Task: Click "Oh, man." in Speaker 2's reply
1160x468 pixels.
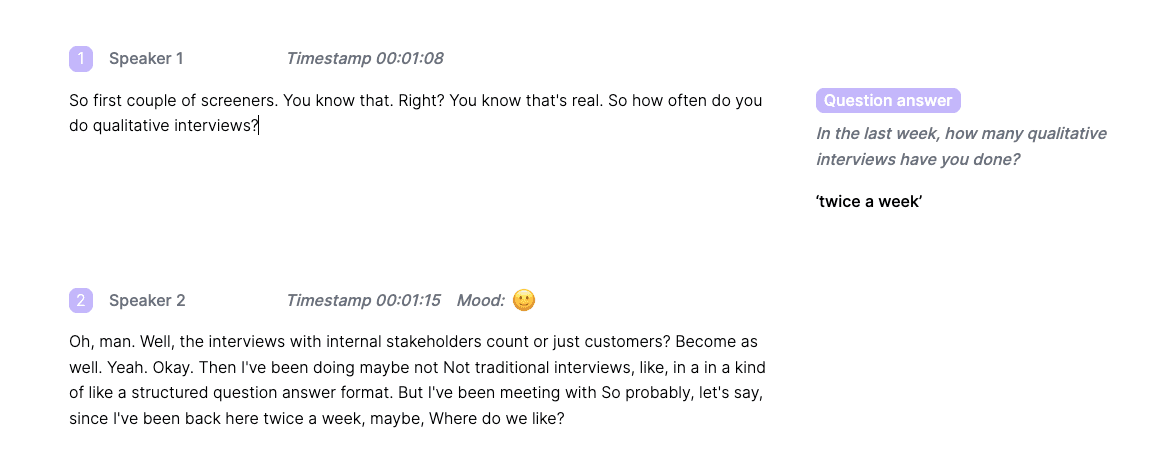Action: tap(95, 341)
